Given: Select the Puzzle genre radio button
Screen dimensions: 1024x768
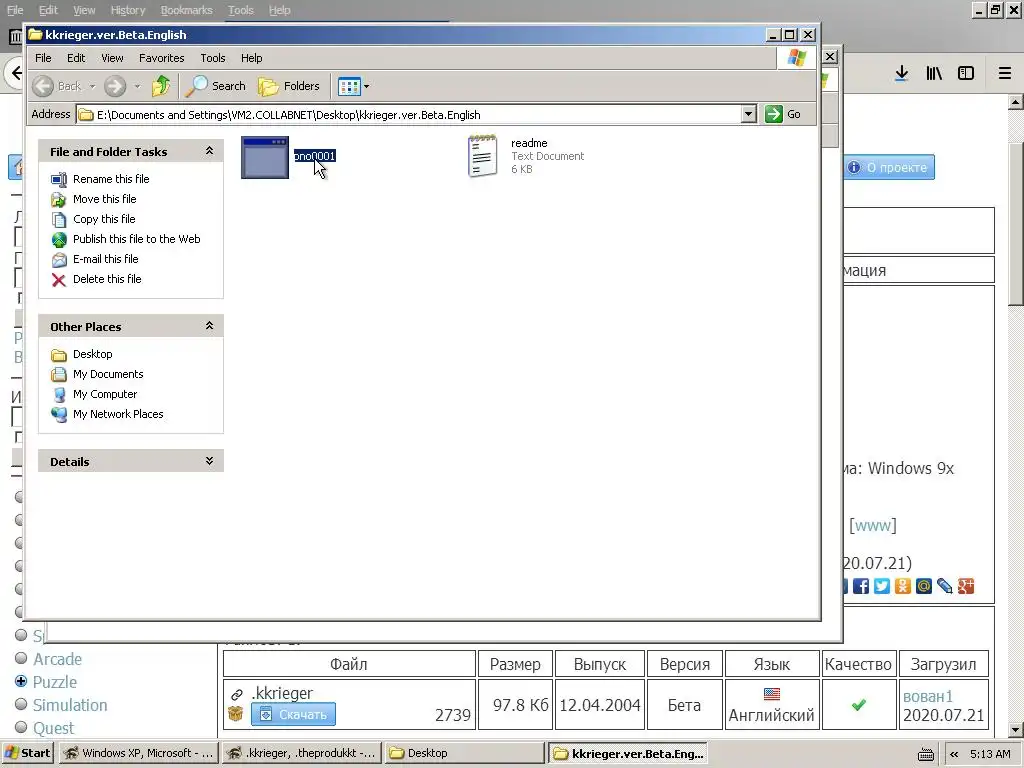Looking at the screenshot, I should (x=21, y=681).
